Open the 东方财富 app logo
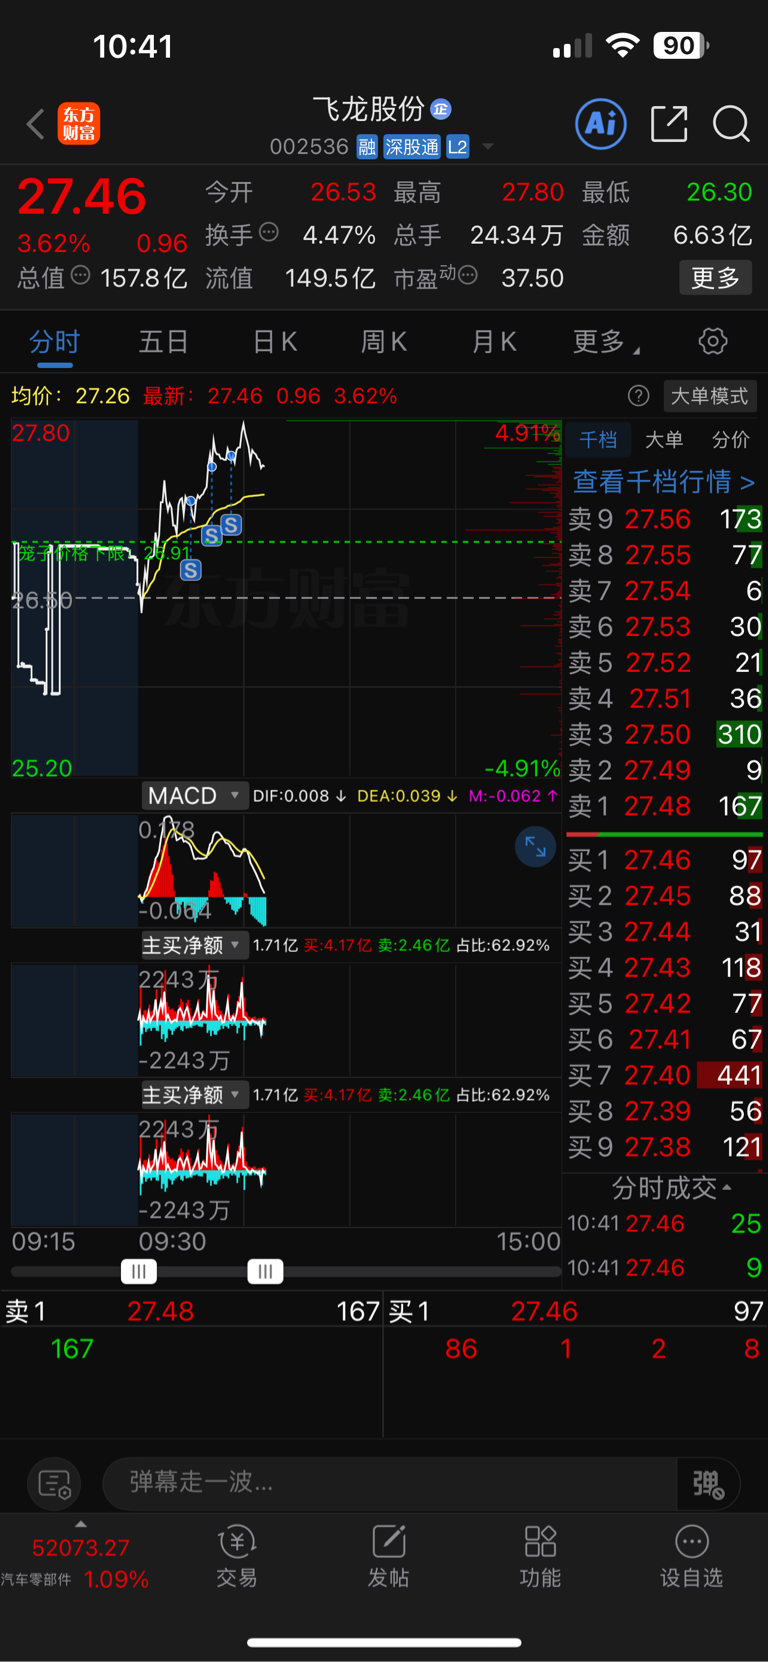The image size is (768, 1662). coord(79,124)
